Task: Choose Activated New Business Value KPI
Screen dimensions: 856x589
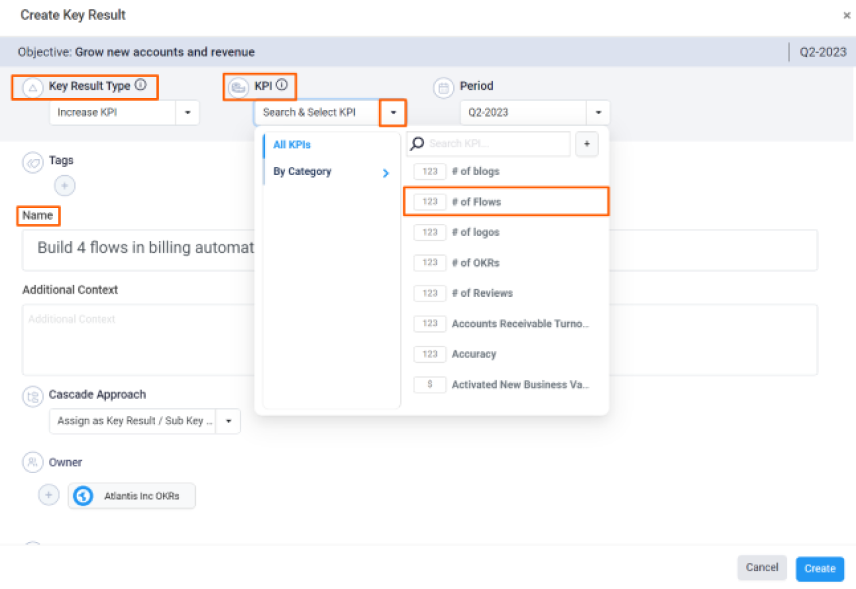Action: [506, 384]
